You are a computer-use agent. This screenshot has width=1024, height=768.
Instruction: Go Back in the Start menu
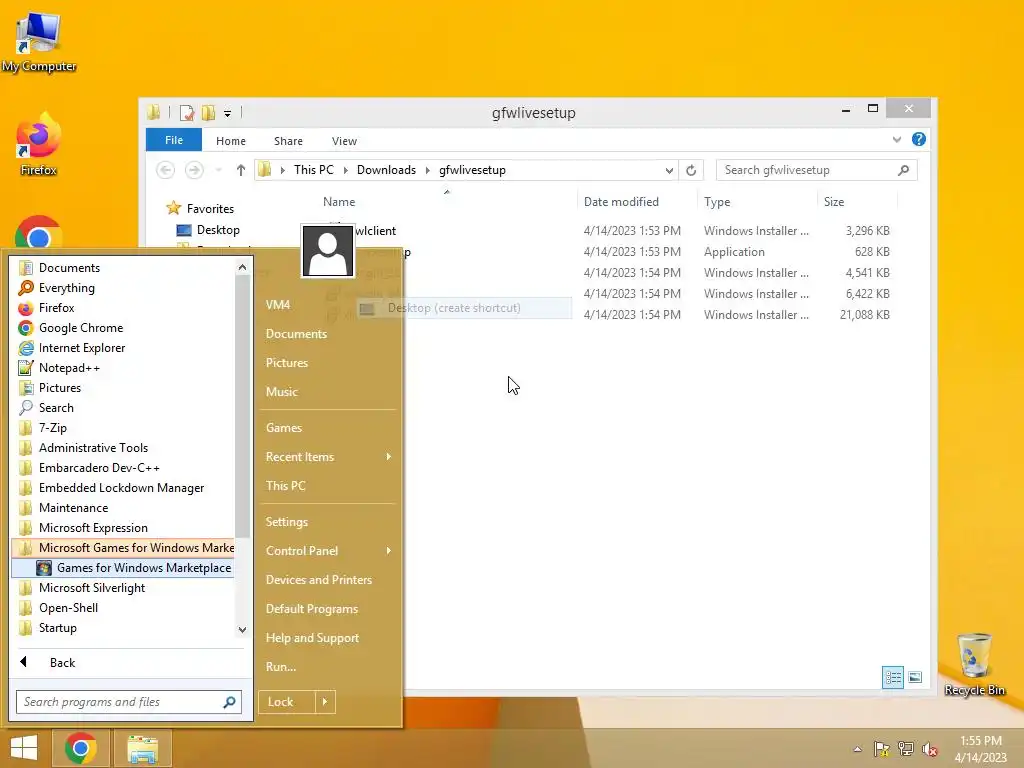131,663
